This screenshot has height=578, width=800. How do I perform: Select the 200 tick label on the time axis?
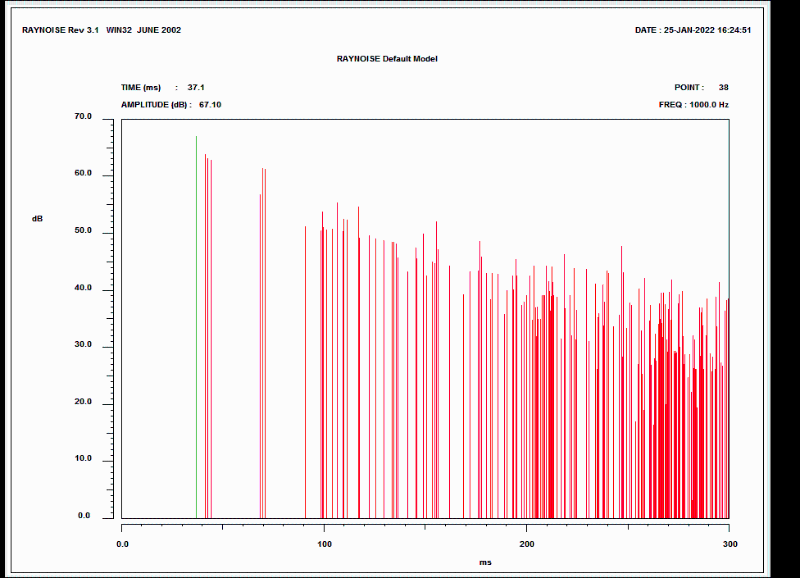(526, 544)
